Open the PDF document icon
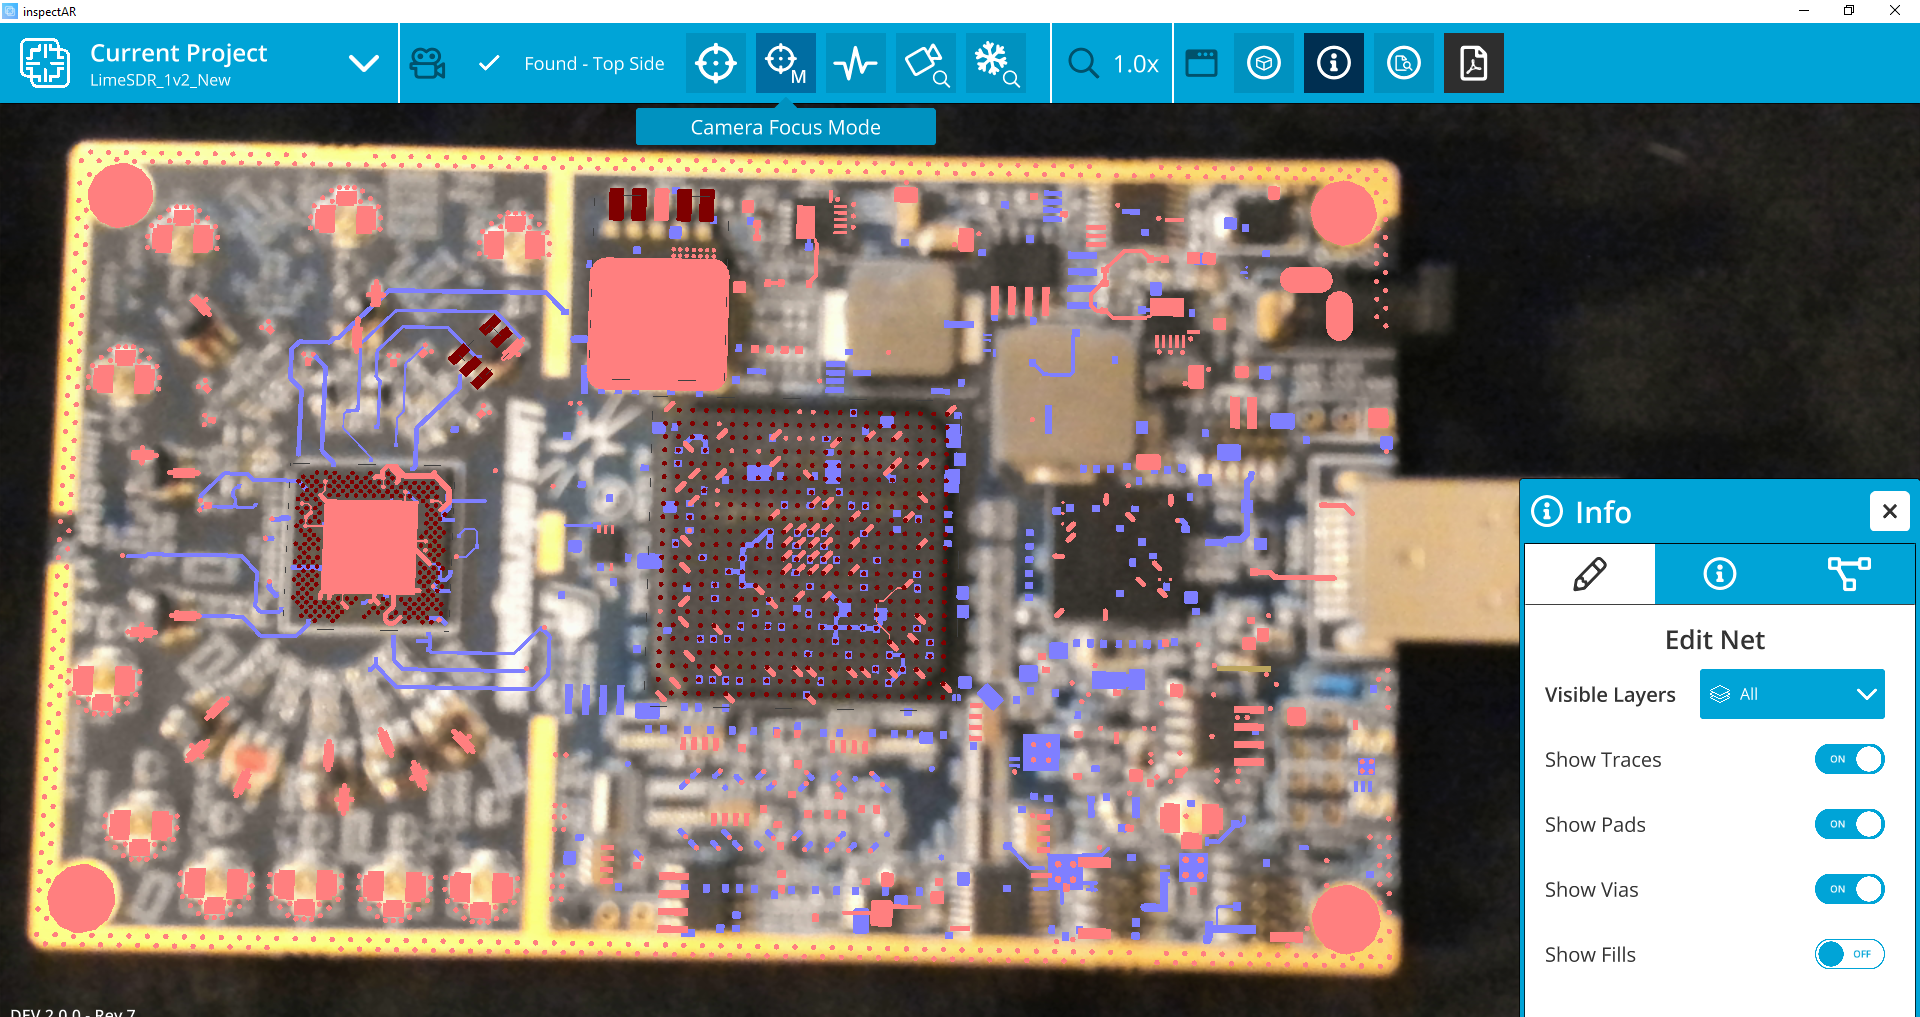This screenshot has height=1017, width=1920. 1474,63
